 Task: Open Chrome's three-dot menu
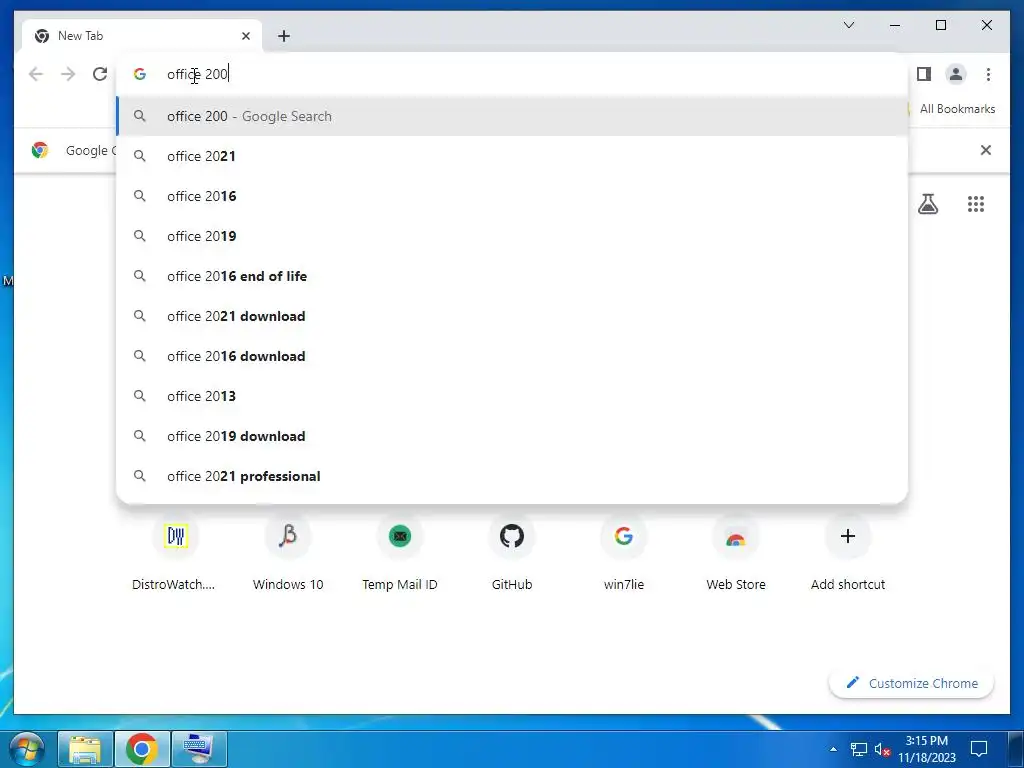click(988, 74)
